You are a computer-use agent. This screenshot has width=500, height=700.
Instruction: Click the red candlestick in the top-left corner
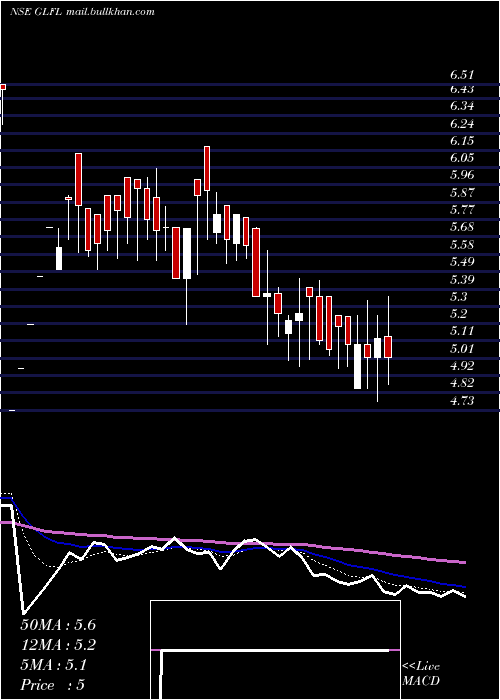(x=3, y=87)
